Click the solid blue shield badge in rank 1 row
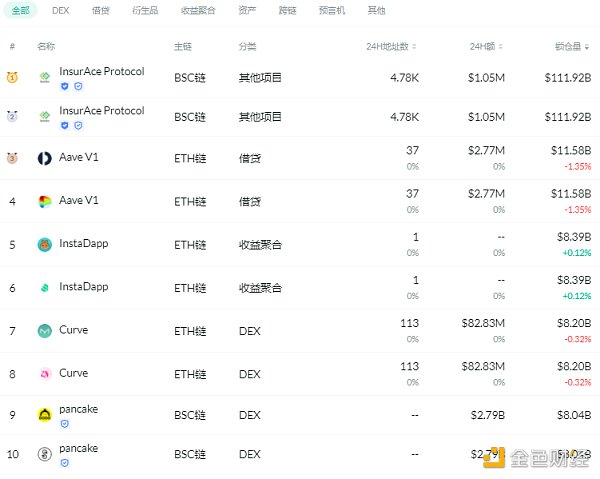The width and height of the screenshot is (600, 479). point(65,86)
